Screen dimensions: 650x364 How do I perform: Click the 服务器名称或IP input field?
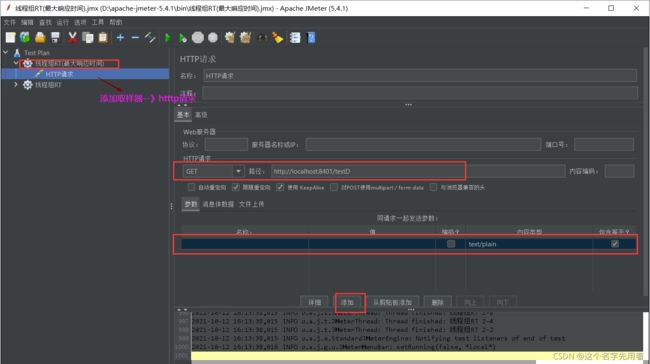[423, 144]
